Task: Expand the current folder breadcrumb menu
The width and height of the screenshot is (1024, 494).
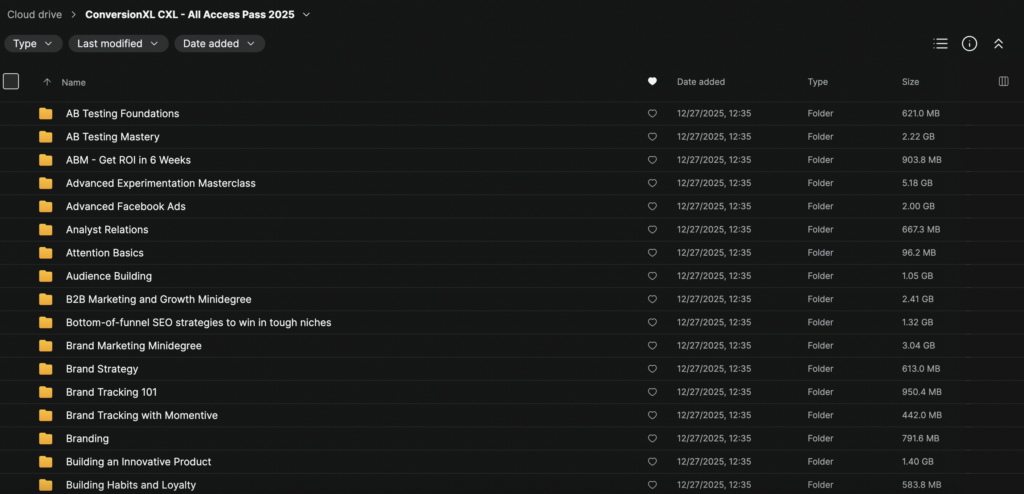Action: click(x=307, y=14)
